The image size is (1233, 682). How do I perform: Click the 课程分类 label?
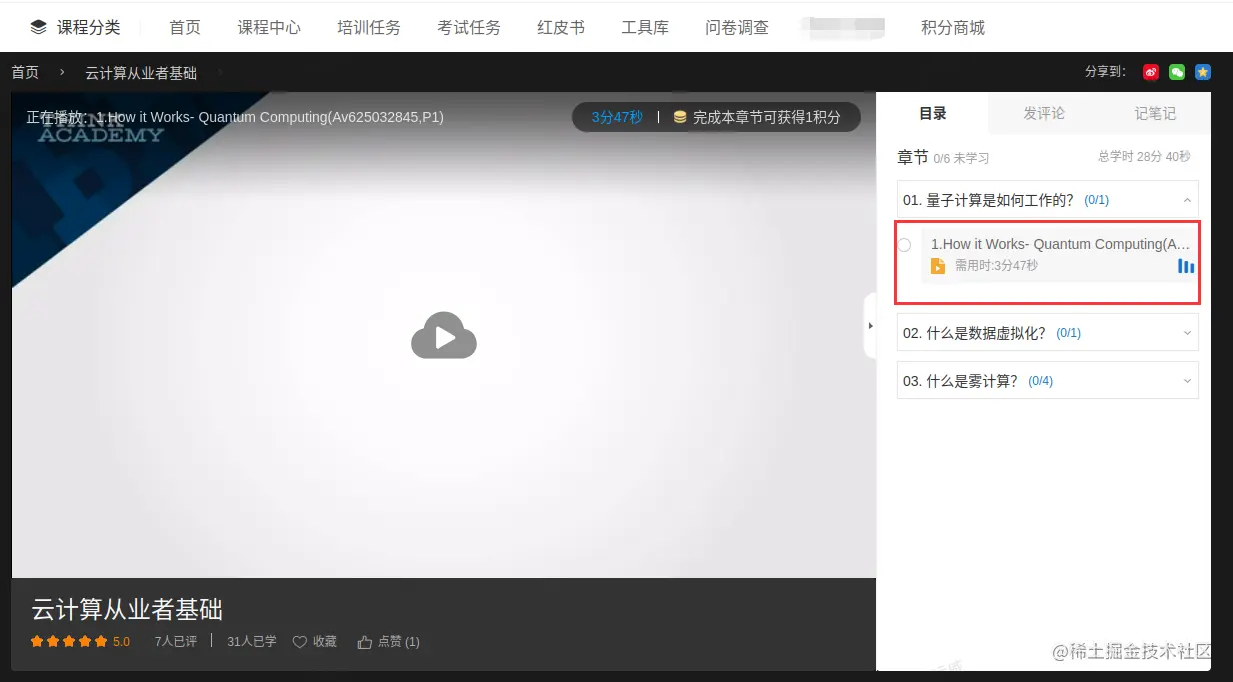click(x=88, y=27)
